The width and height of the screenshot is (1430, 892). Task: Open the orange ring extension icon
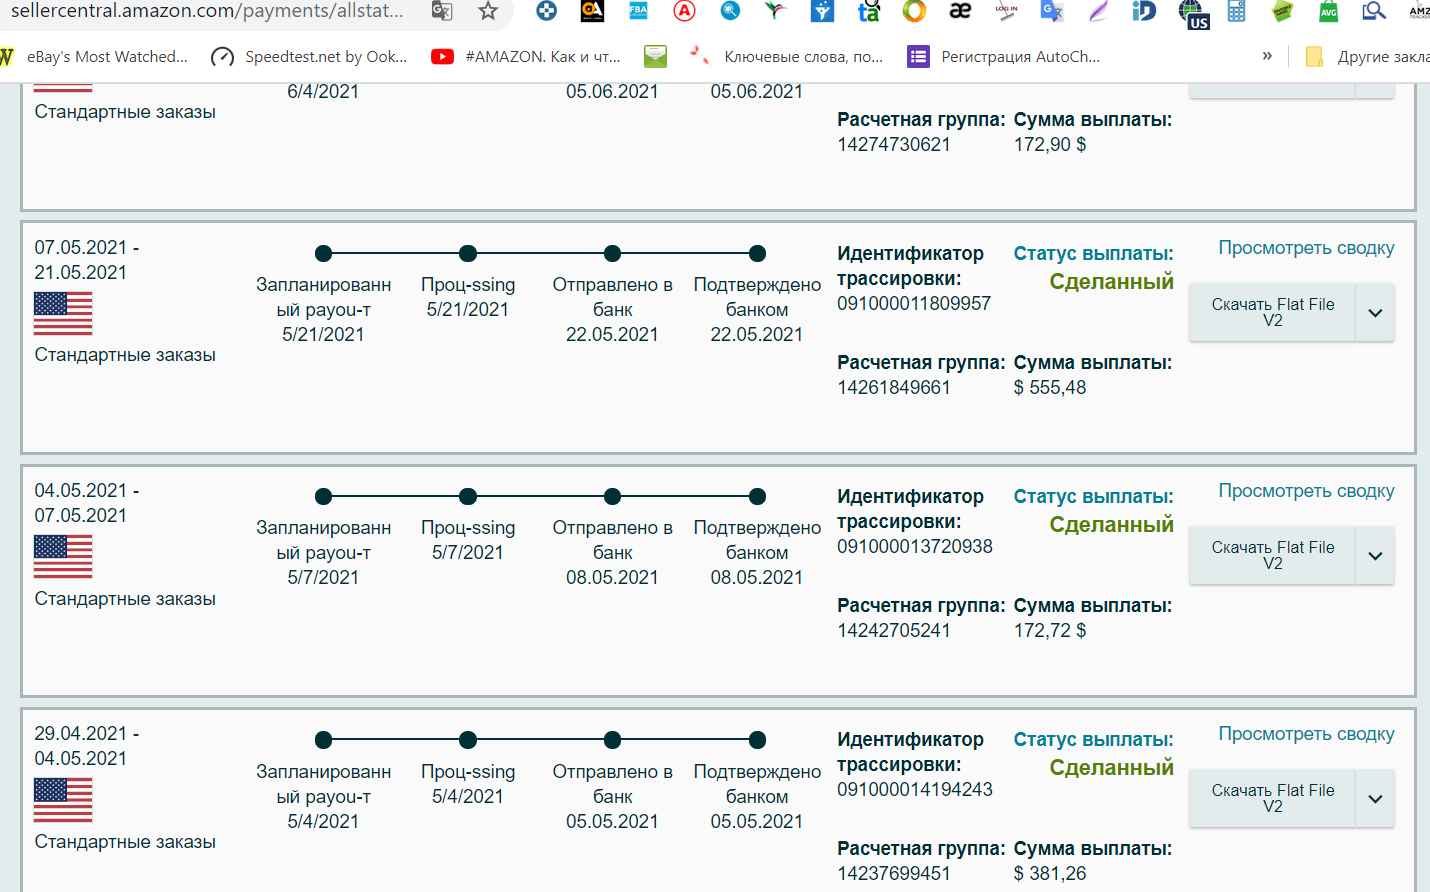click(x=914, y=11)
